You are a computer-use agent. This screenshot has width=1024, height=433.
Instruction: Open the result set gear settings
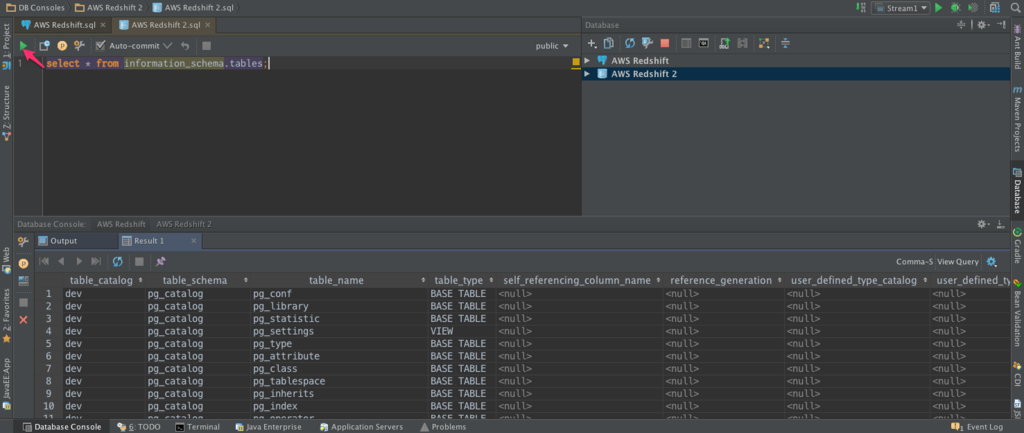tap(991, 261)
